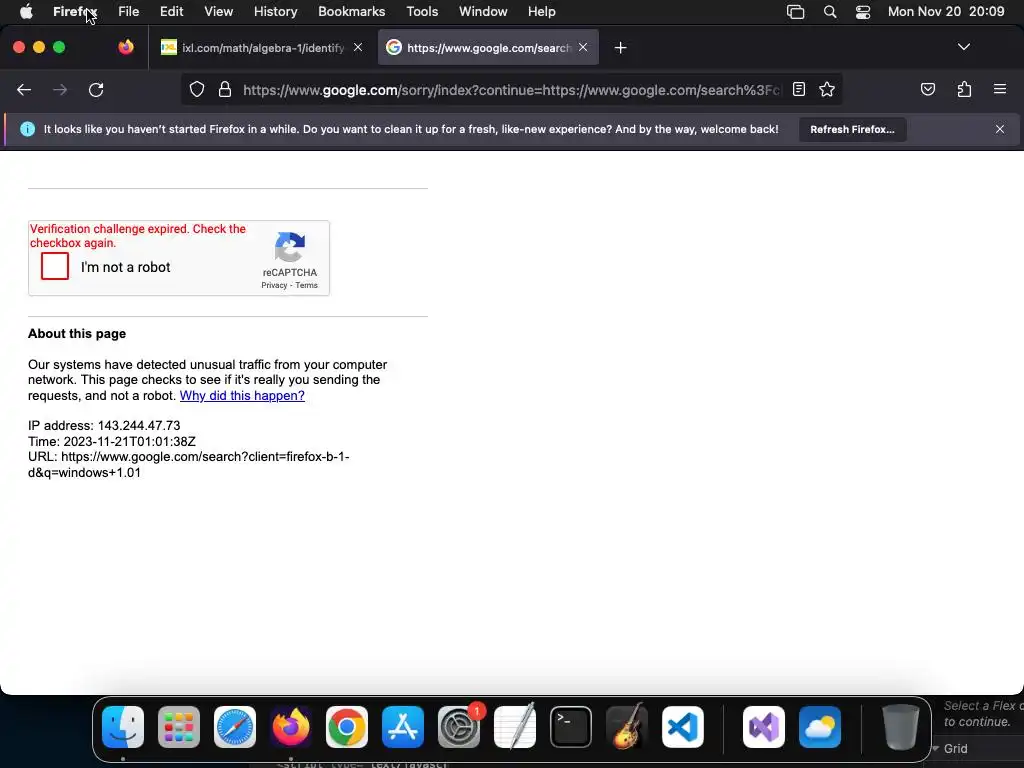1024x768 pixels.
Task: Close the Google search tab
Action: pos(583,47)
